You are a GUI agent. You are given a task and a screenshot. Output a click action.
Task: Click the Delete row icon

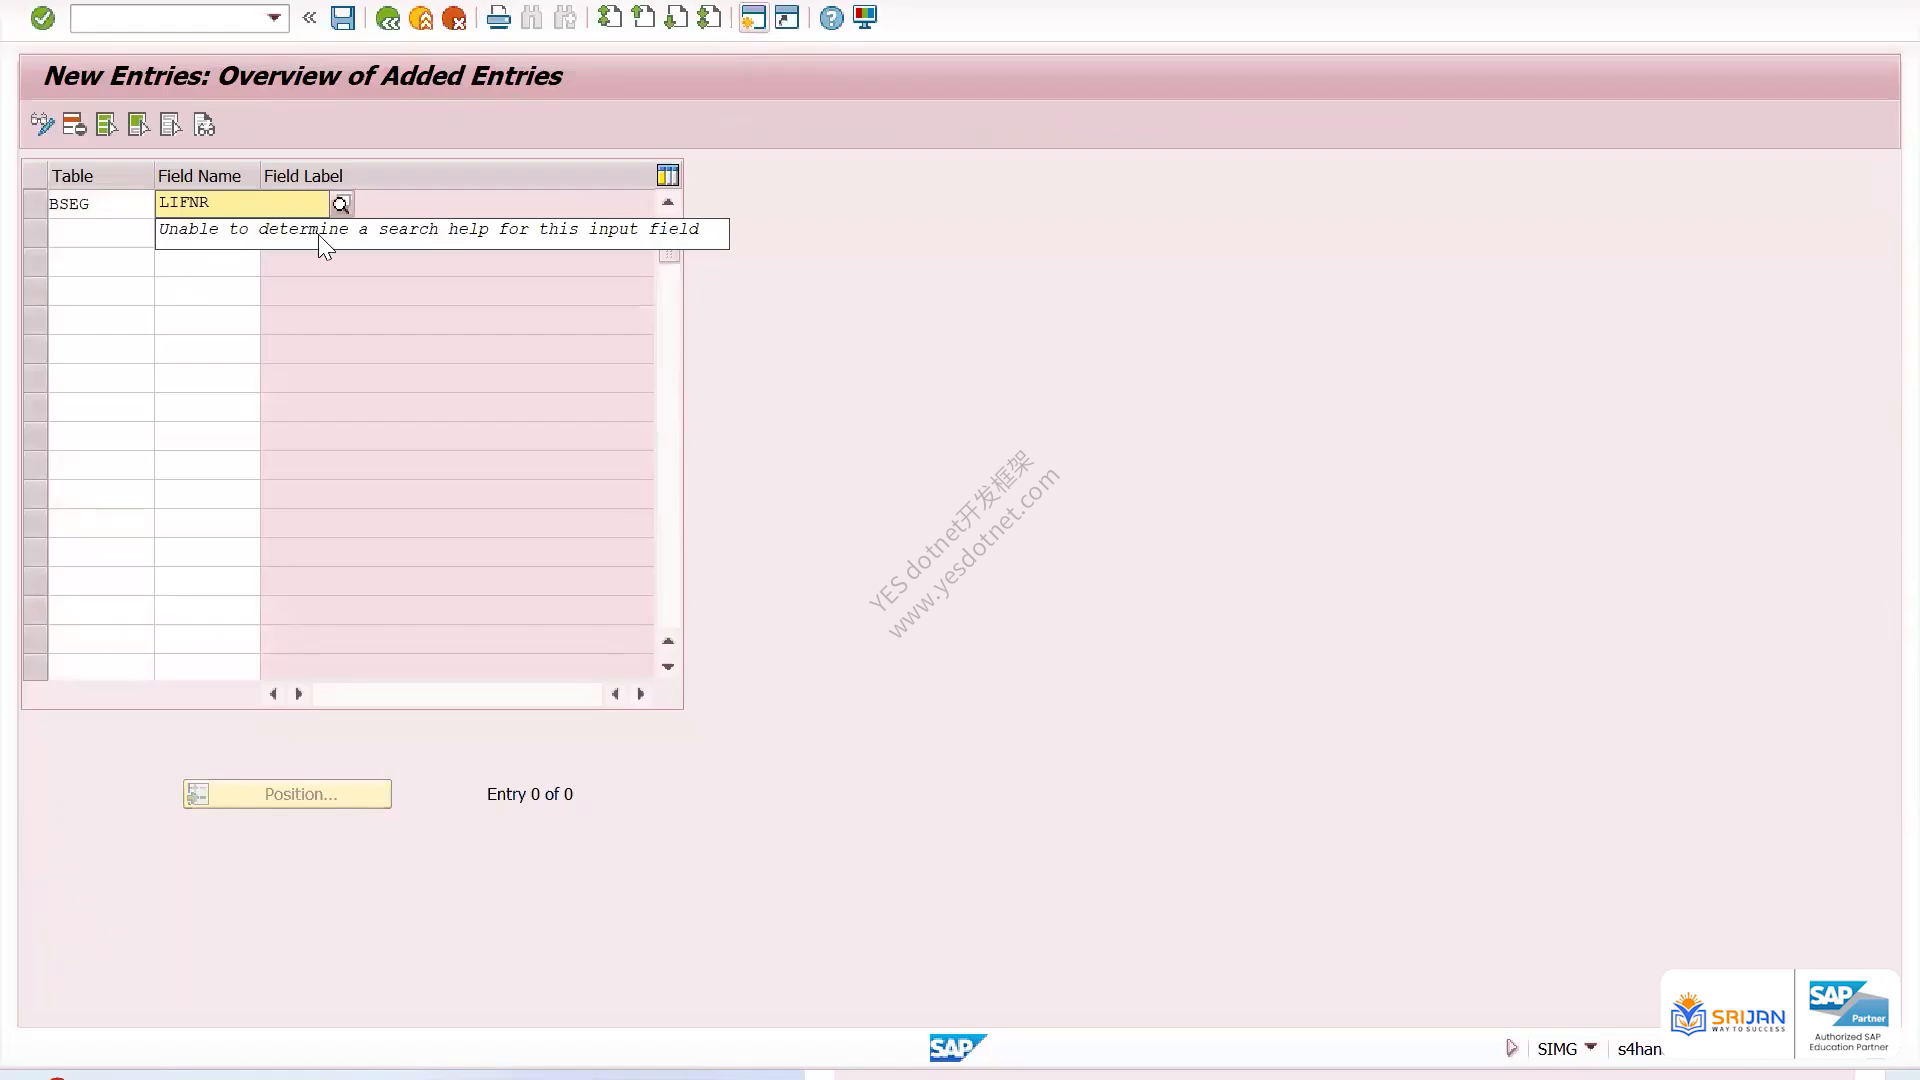74,125
